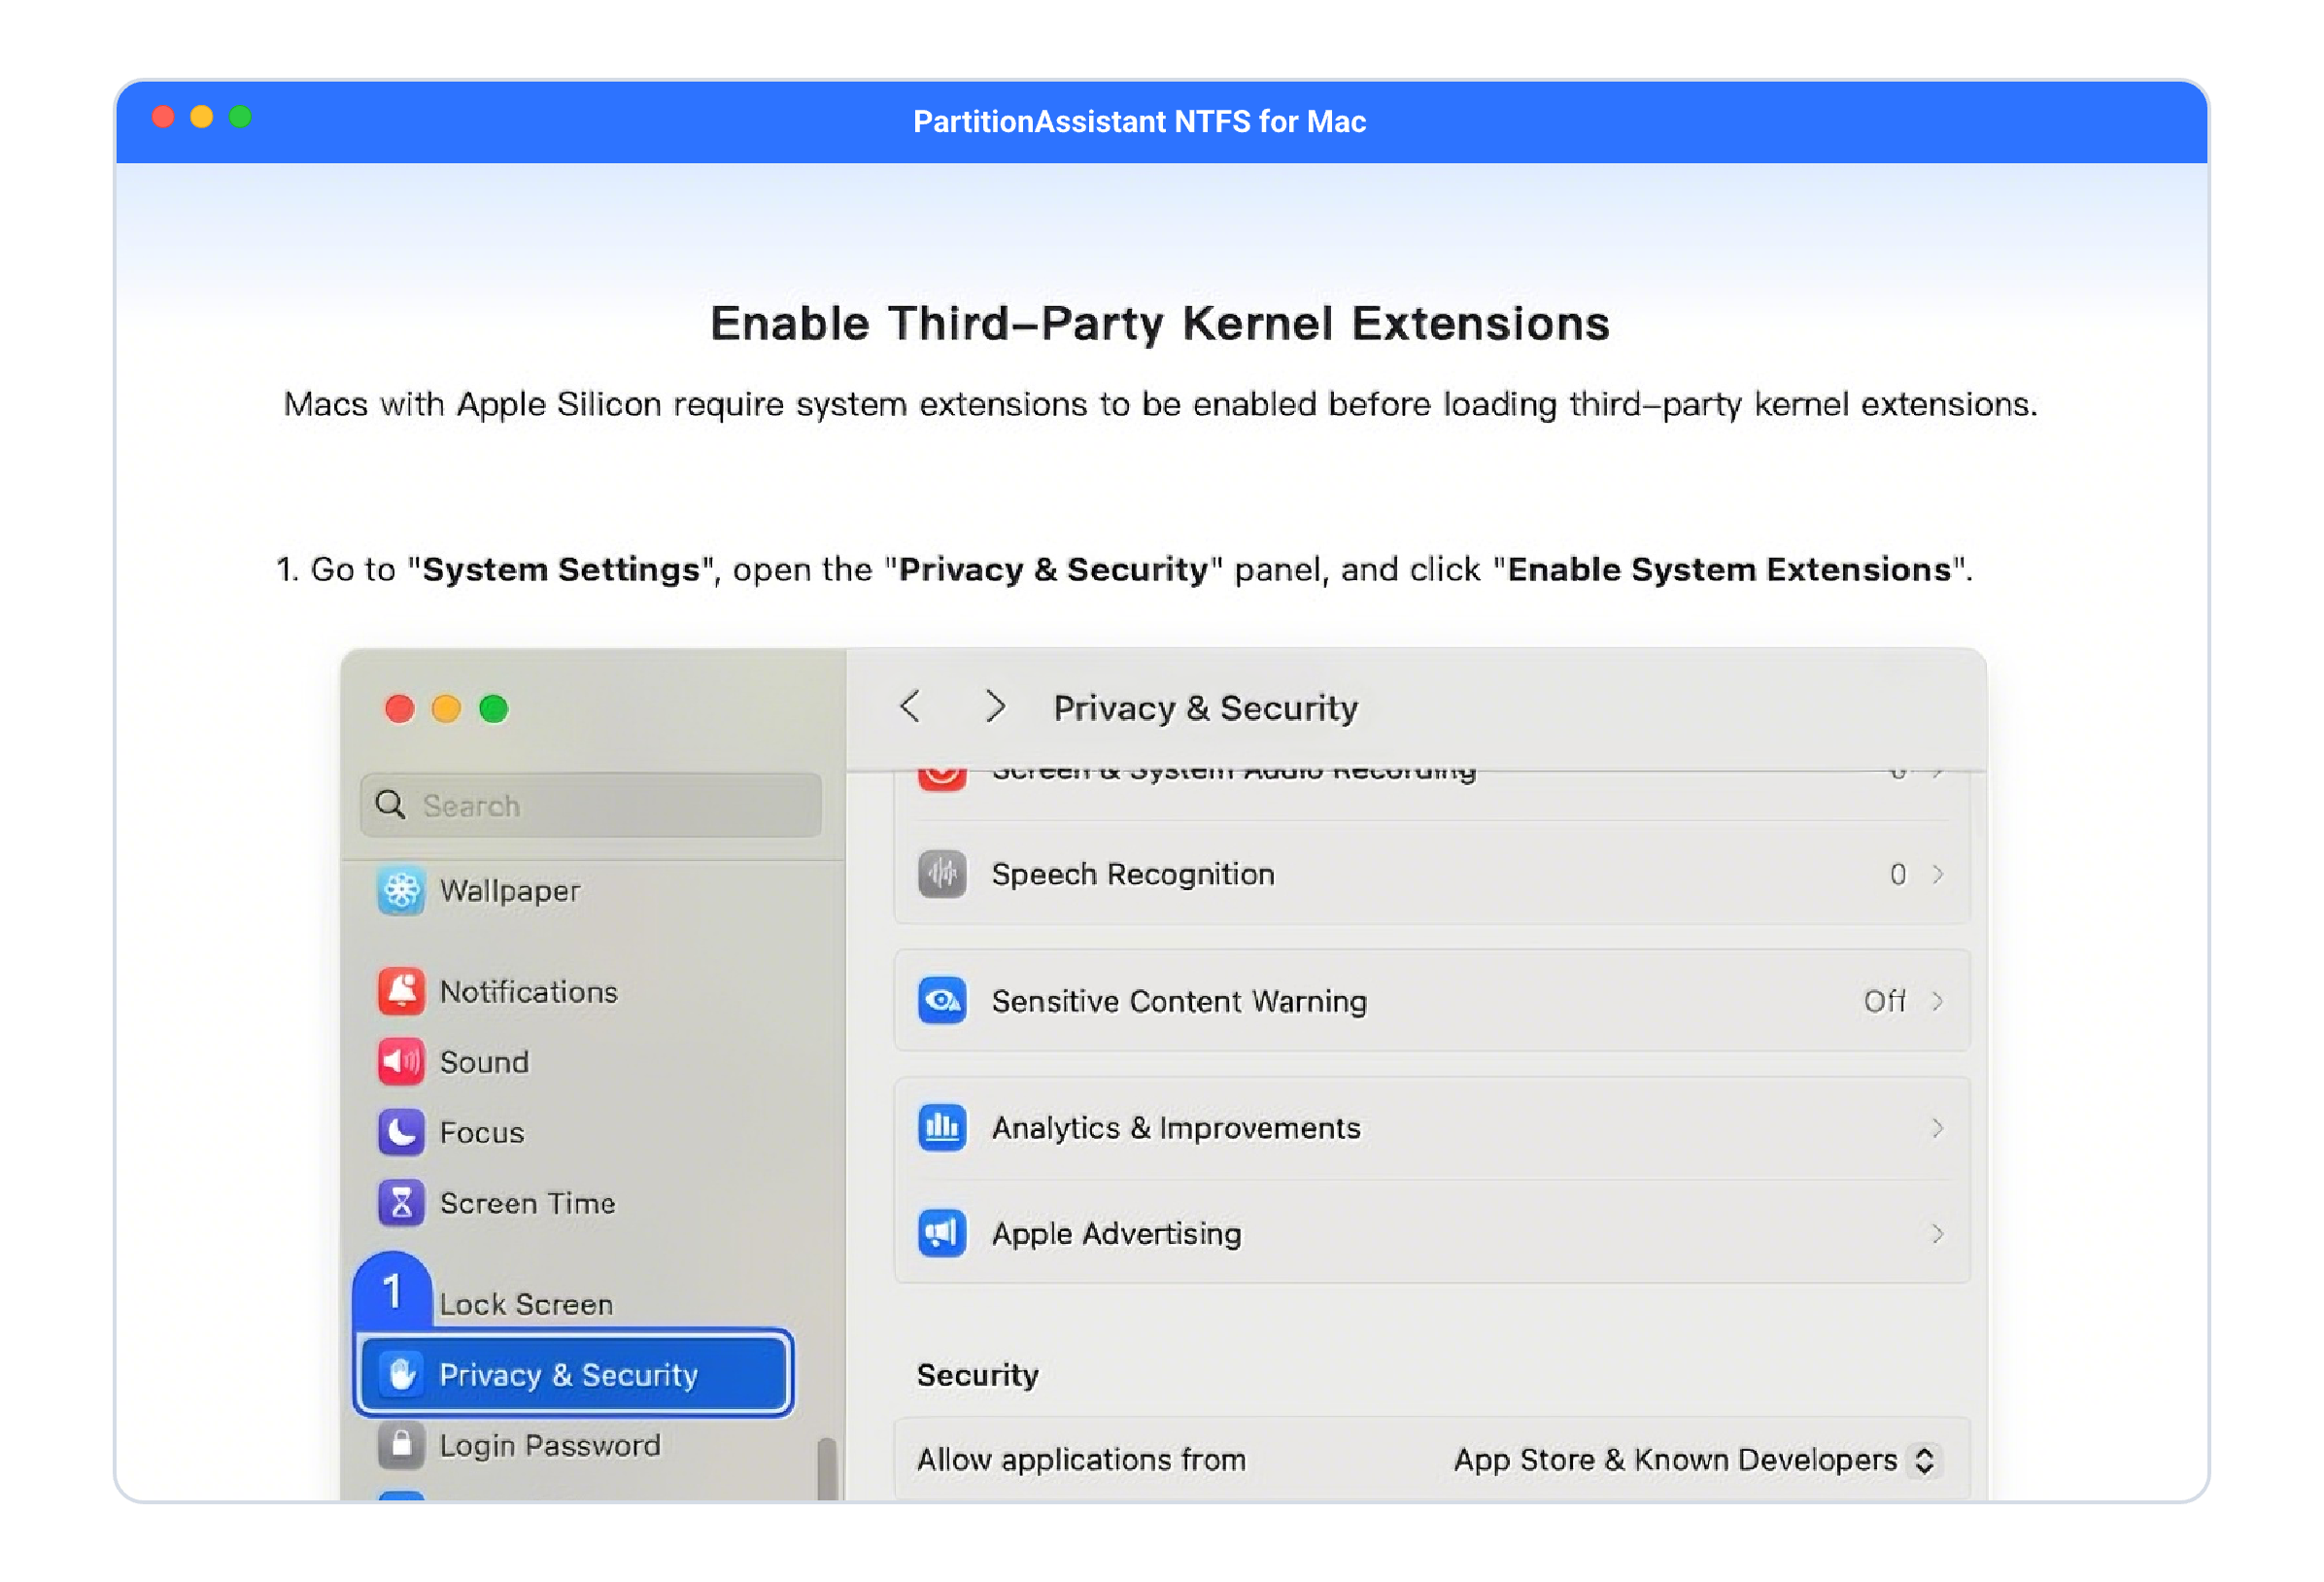The height and width of the screenshot is (1582, 2324).
Task: Click the Speech Recognition waveform icon
Action: pyautogui.click(x=941, y=874)
